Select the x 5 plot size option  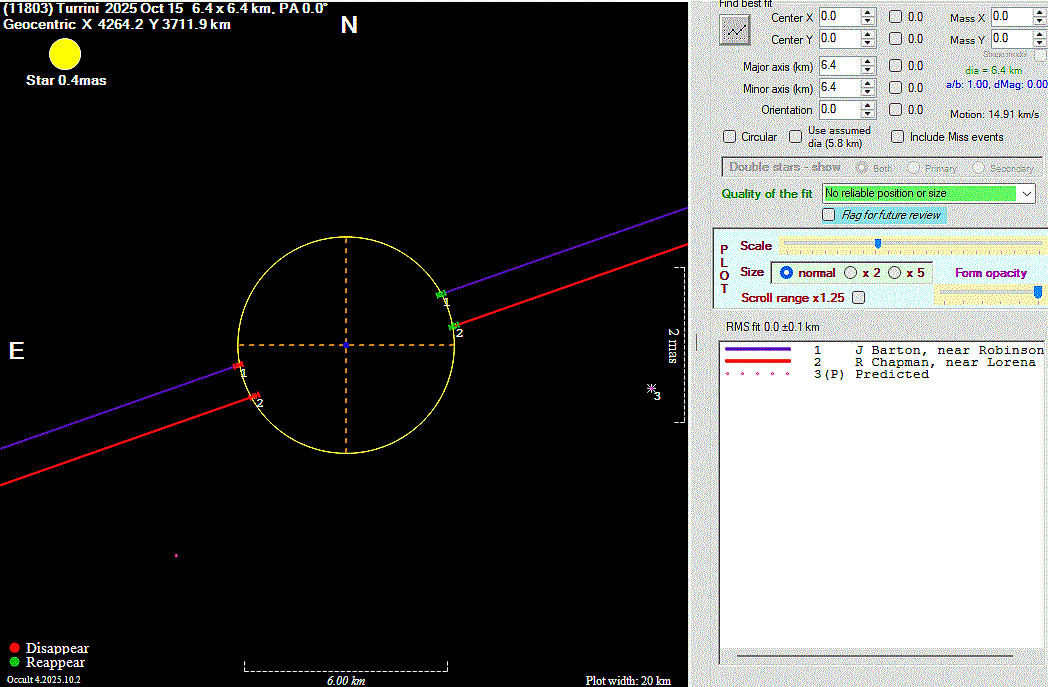895,273
